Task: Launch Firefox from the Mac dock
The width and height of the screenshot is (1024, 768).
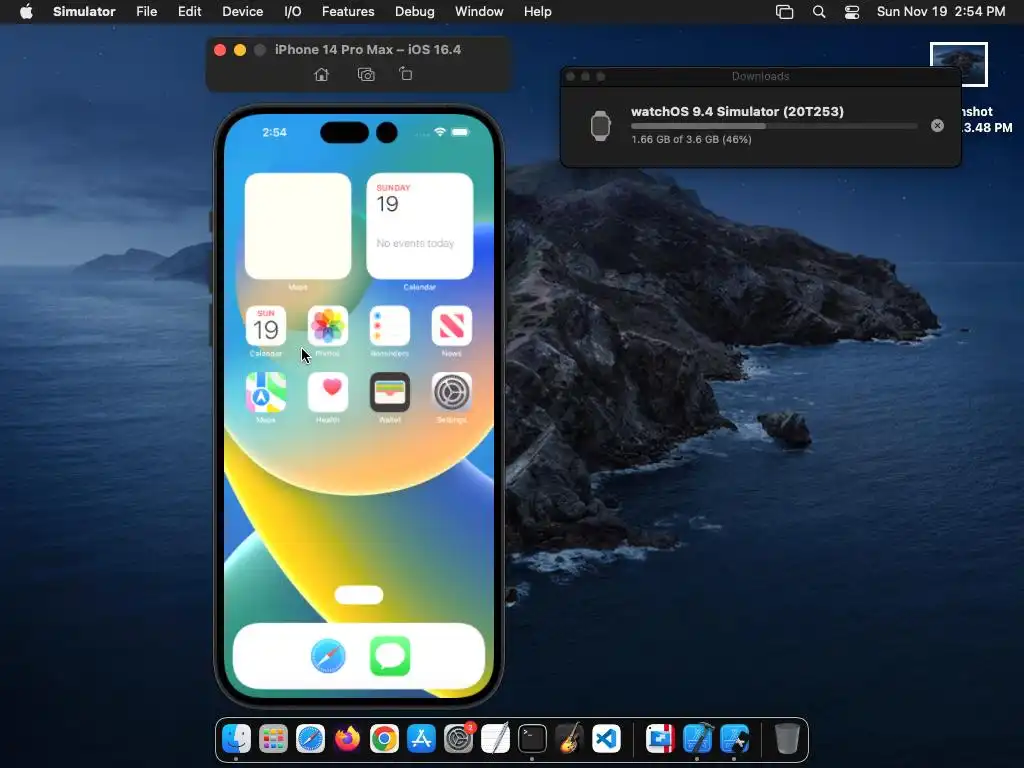Action: pyautogui.click(x=347, y=739)
